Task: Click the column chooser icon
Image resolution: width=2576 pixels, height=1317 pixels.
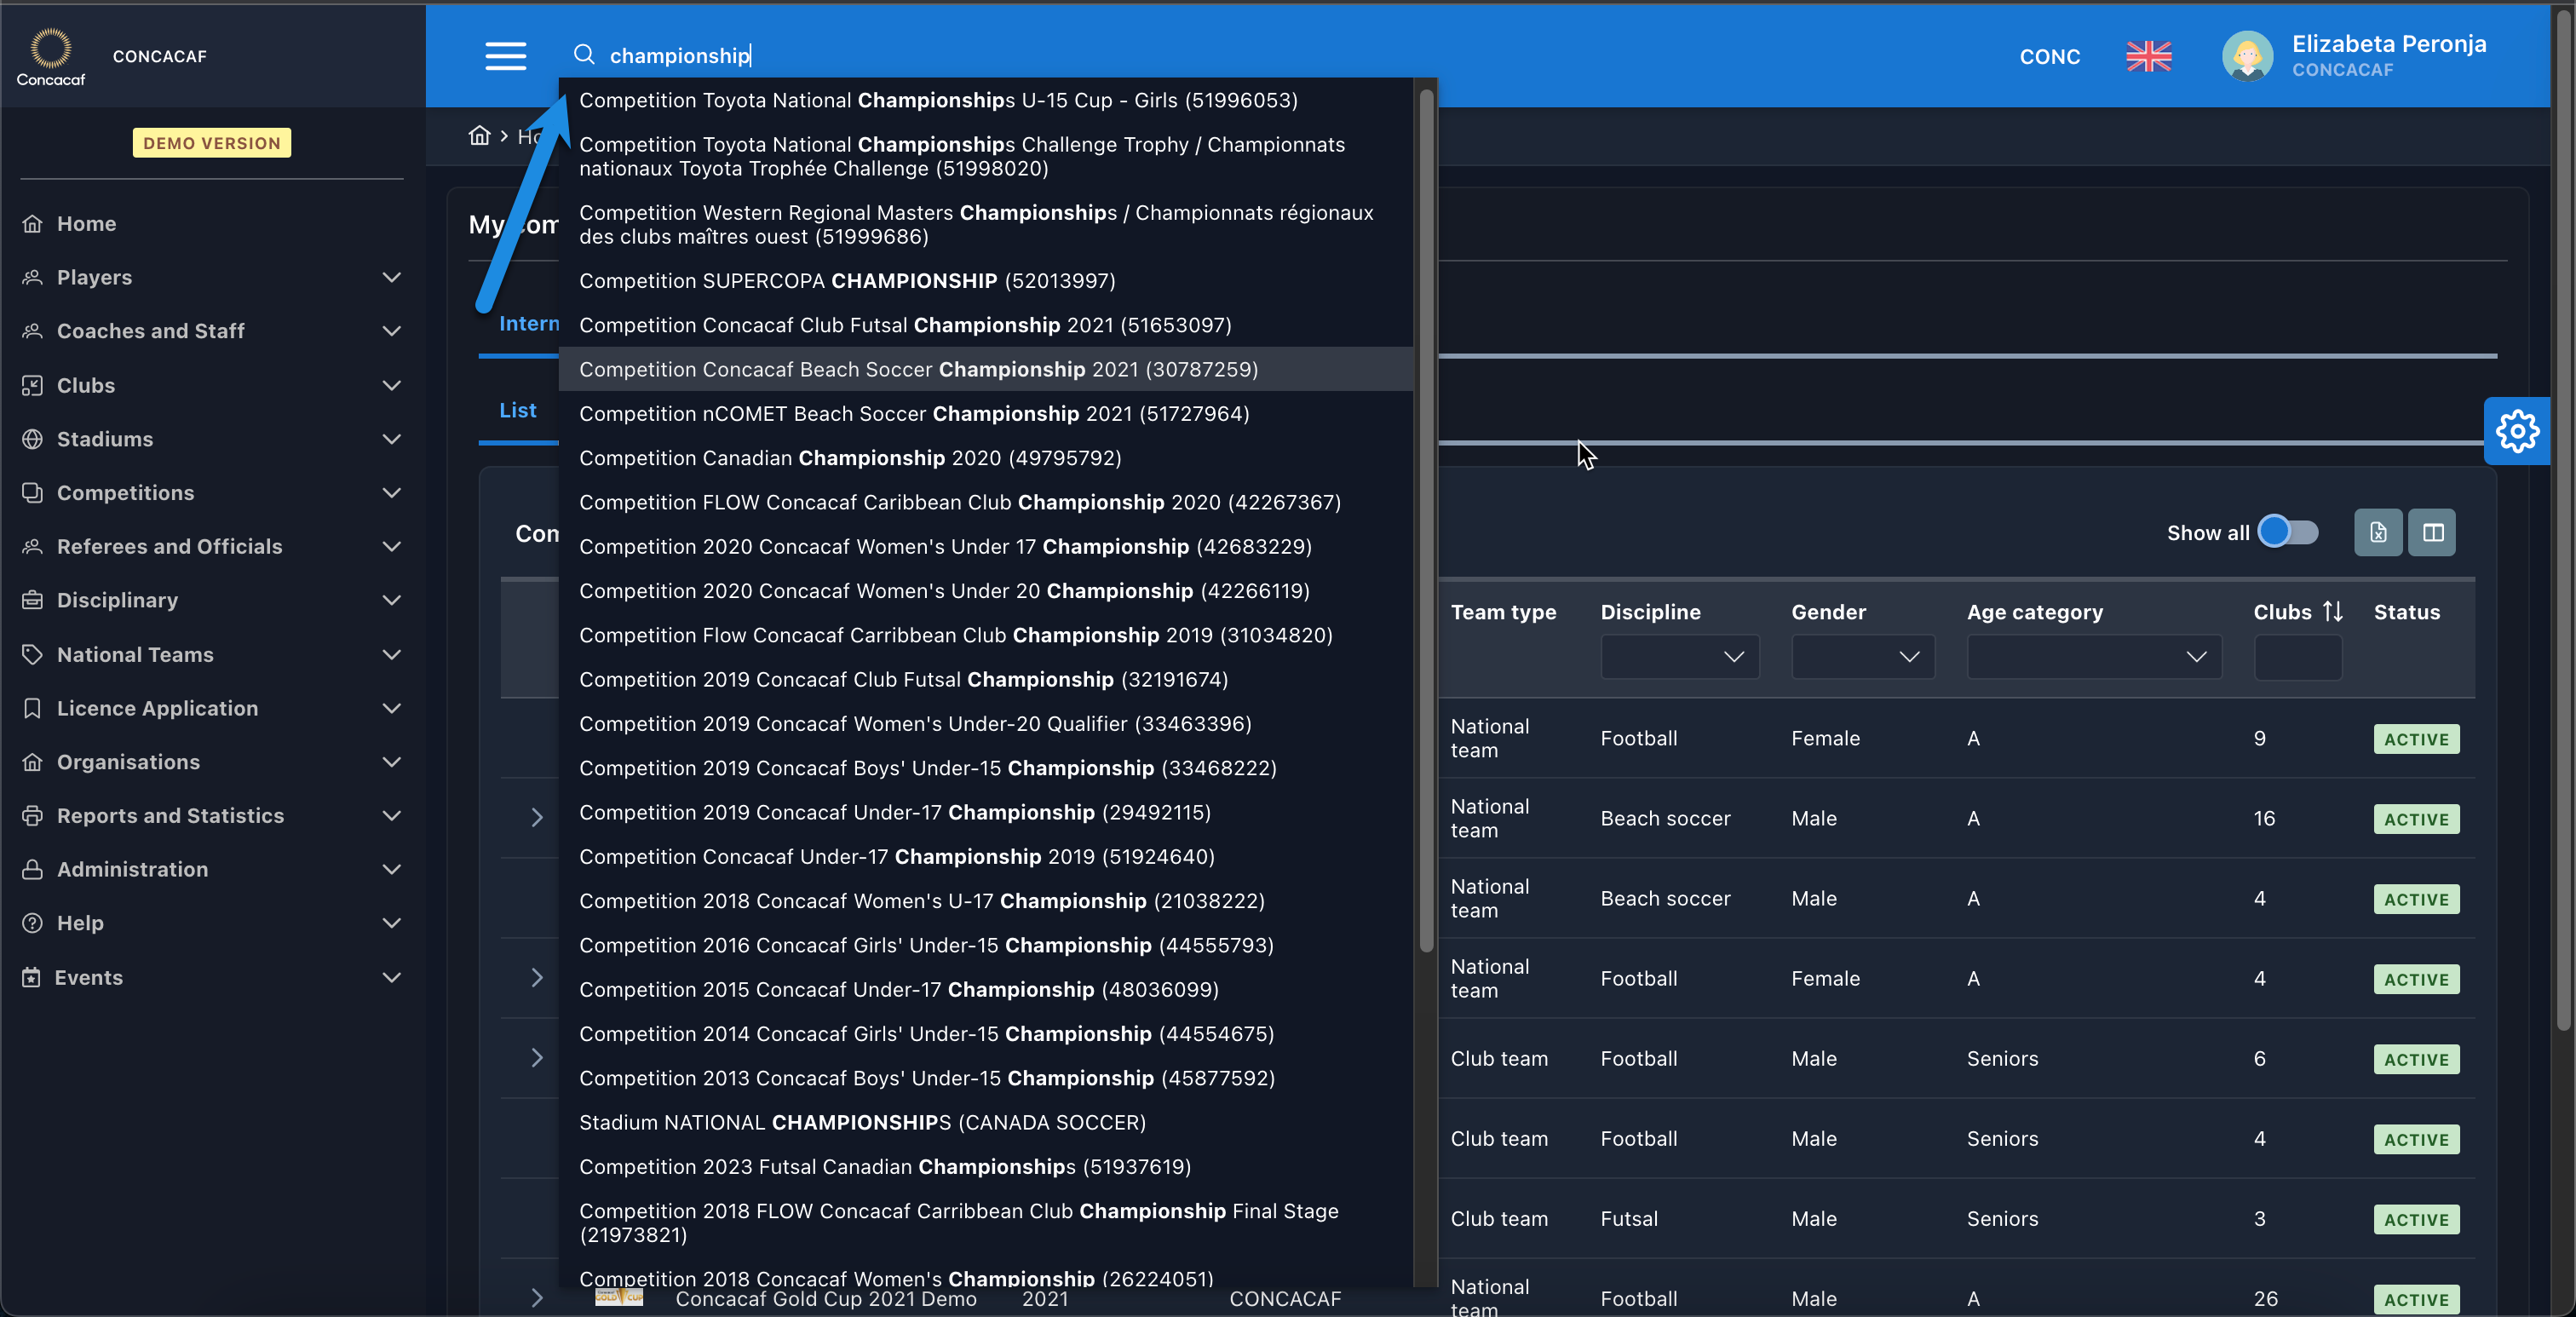Action: click(x=2432, y=533)
